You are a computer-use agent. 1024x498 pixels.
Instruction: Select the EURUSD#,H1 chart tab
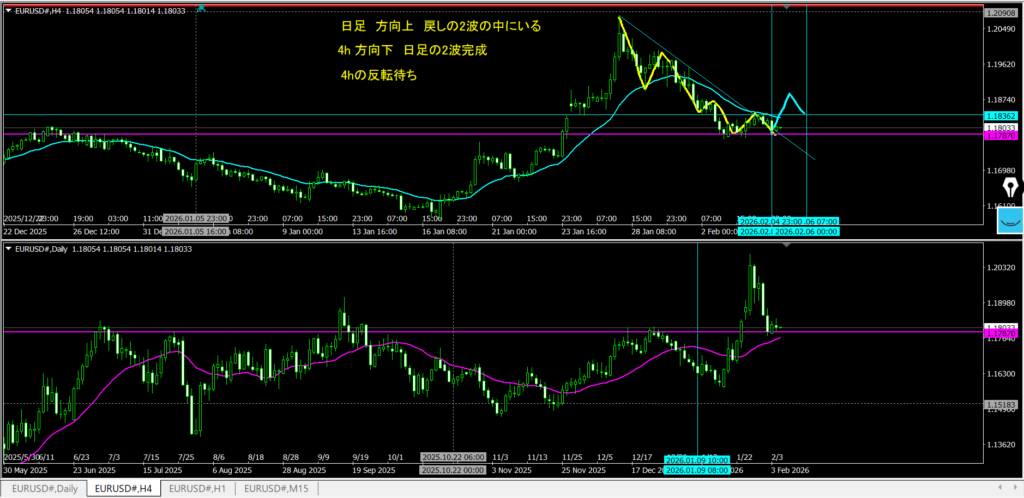pyautogui.click(x=199, y=489)
